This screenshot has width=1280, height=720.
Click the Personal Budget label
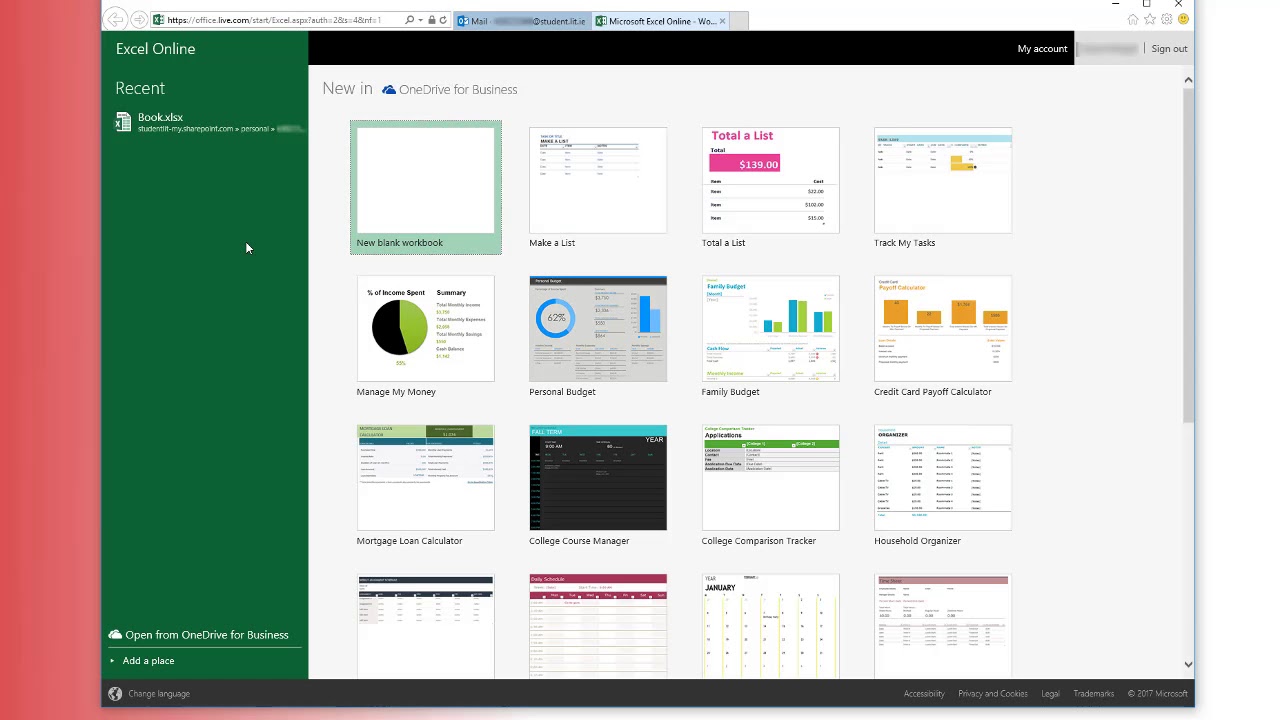pos(562,392)
